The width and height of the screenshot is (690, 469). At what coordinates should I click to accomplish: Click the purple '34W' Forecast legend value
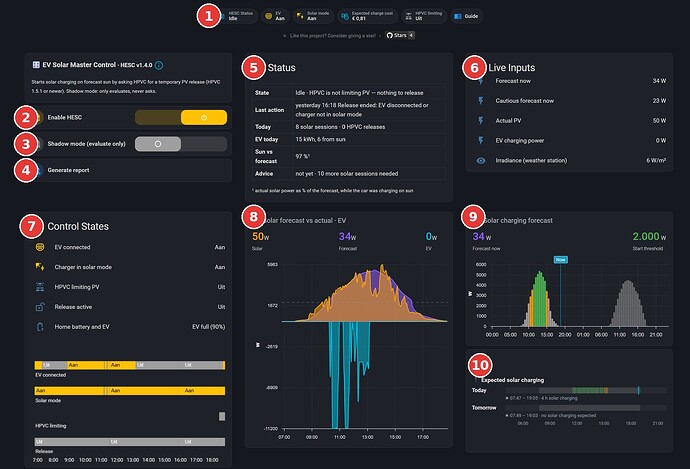347,237
